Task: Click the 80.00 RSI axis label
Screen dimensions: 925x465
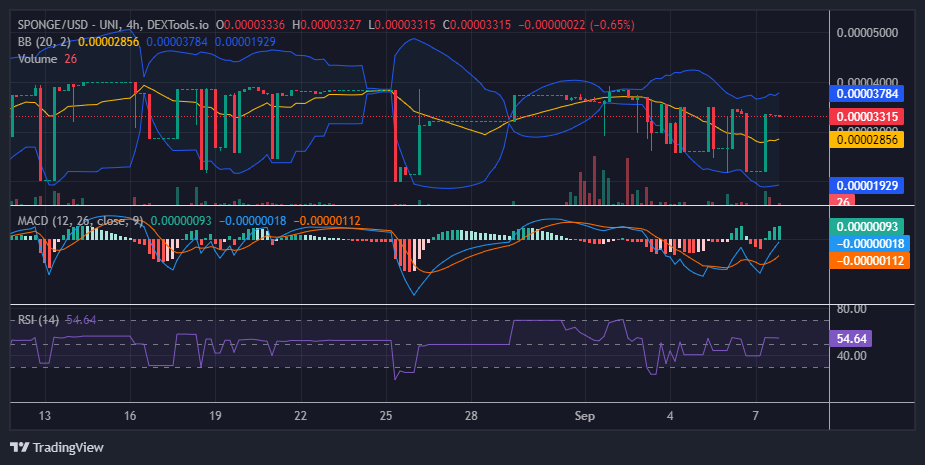Action: click(852, 309)
